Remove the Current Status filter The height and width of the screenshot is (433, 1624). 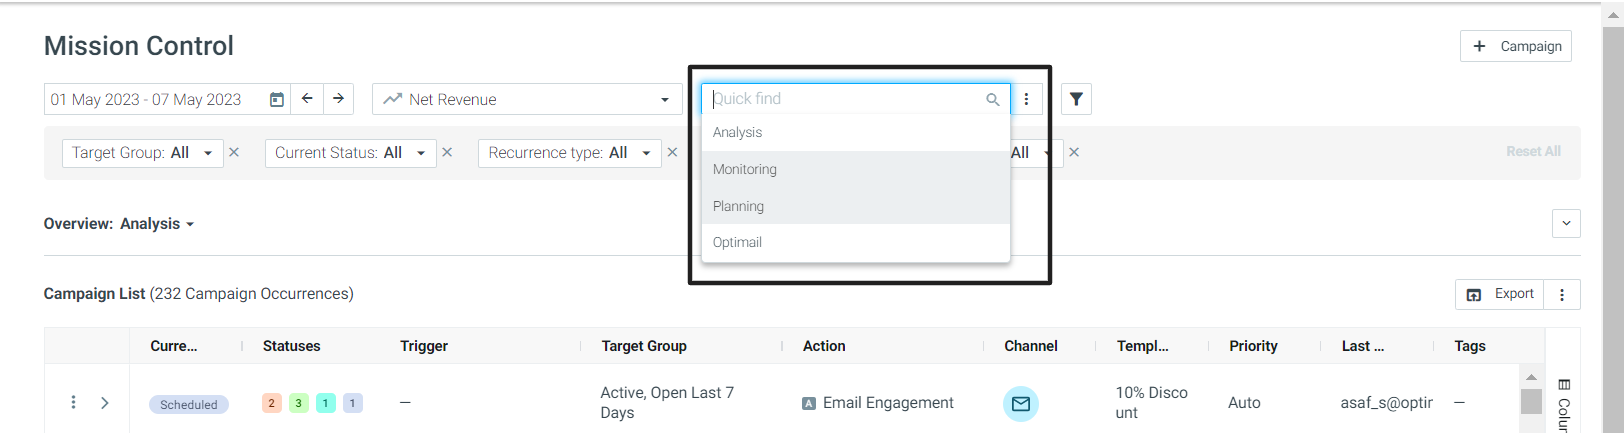pos(447,152)
